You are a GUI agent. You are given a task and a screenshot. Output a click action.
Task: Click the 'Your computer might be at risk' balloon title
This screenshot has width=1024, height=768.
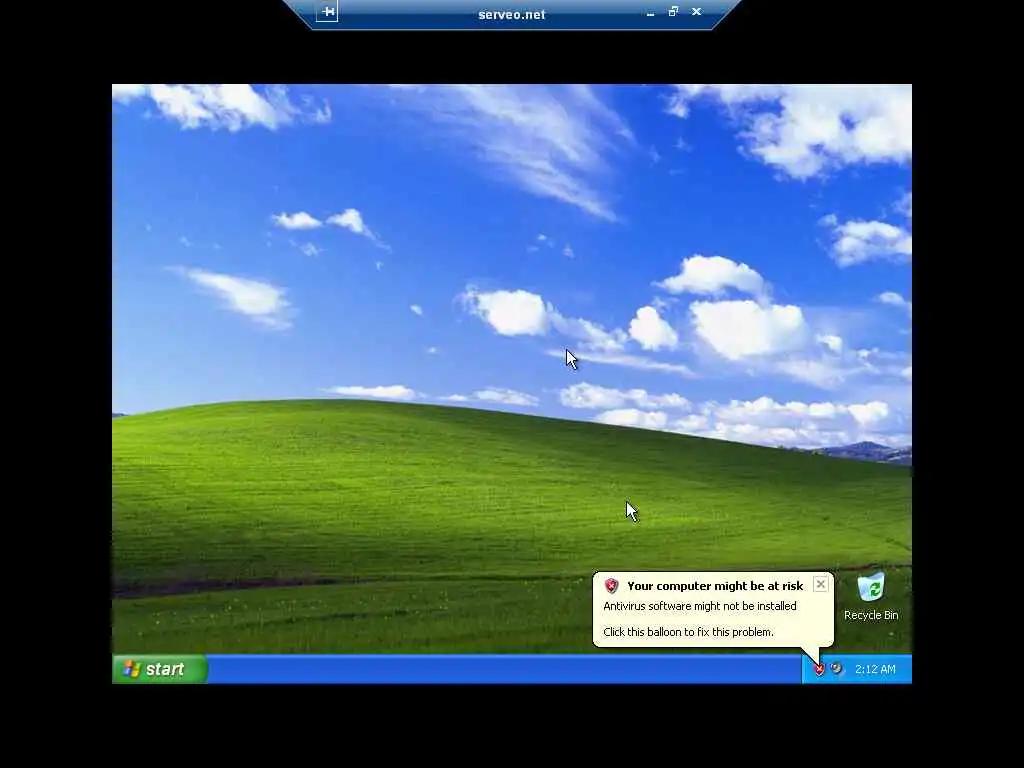[x=715, y=586]
